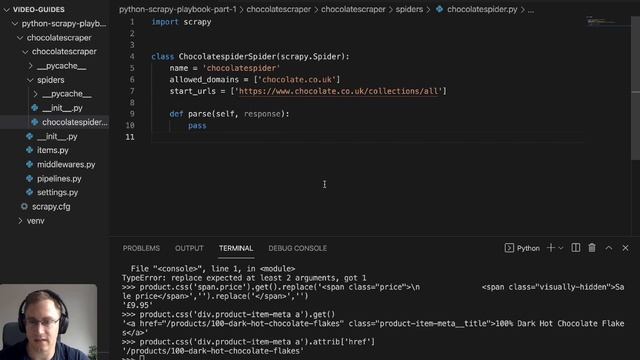
Task: Click Python icon of chocolatespider file in tree
Action: (x=35, y=122)
